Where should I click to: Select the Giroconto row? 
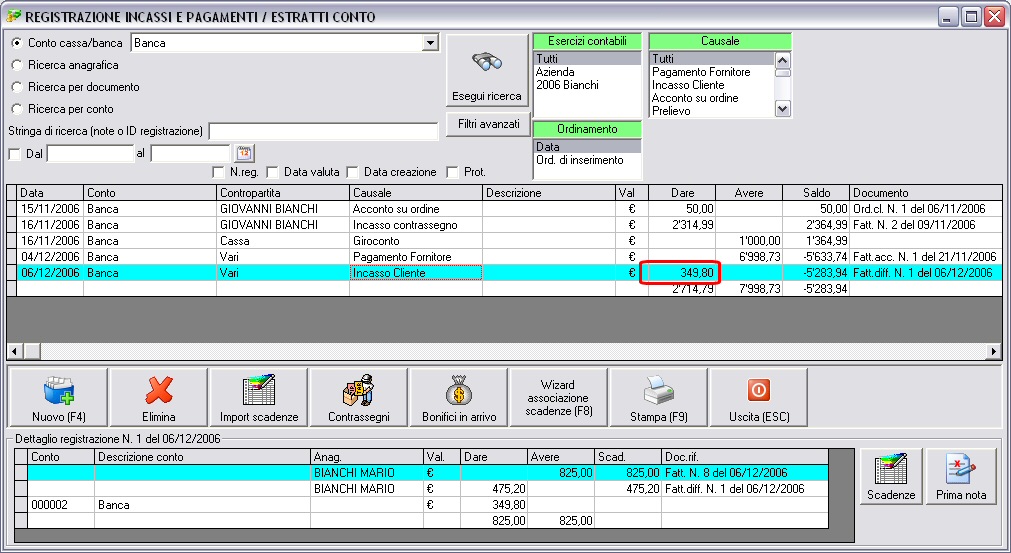(x=505, y=241)
